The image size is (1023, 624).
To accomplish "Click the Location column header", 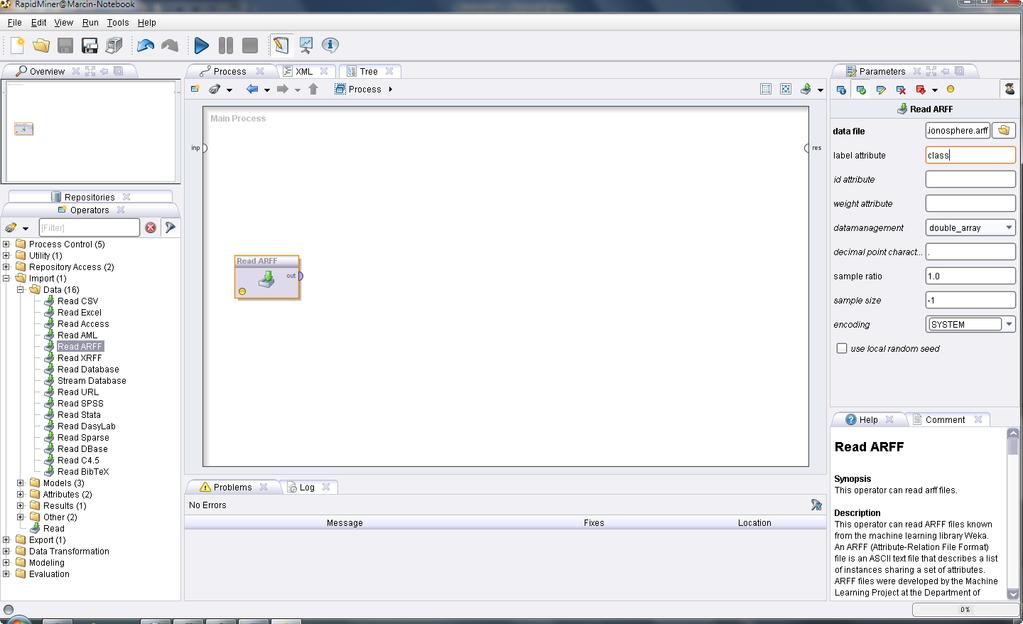I will (754, 523).
